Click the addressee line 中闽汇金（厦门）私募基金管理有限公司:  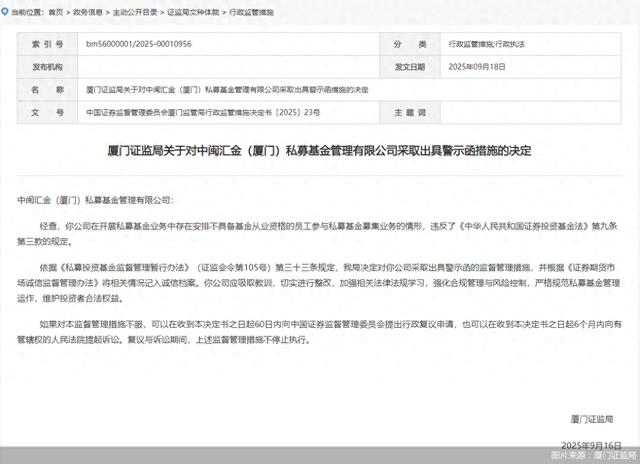click(x=95, y=200)
